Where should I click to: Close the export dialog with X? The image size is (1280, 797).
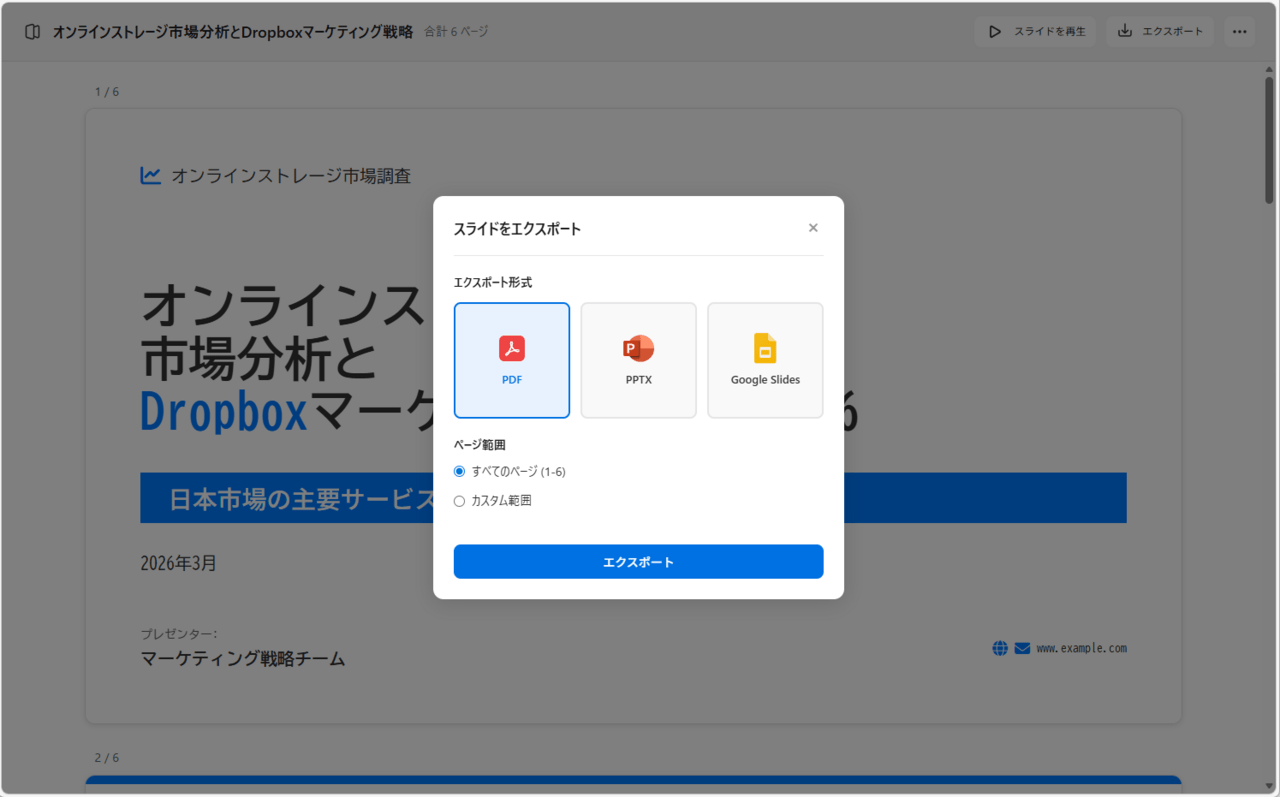tap(813, 228)
